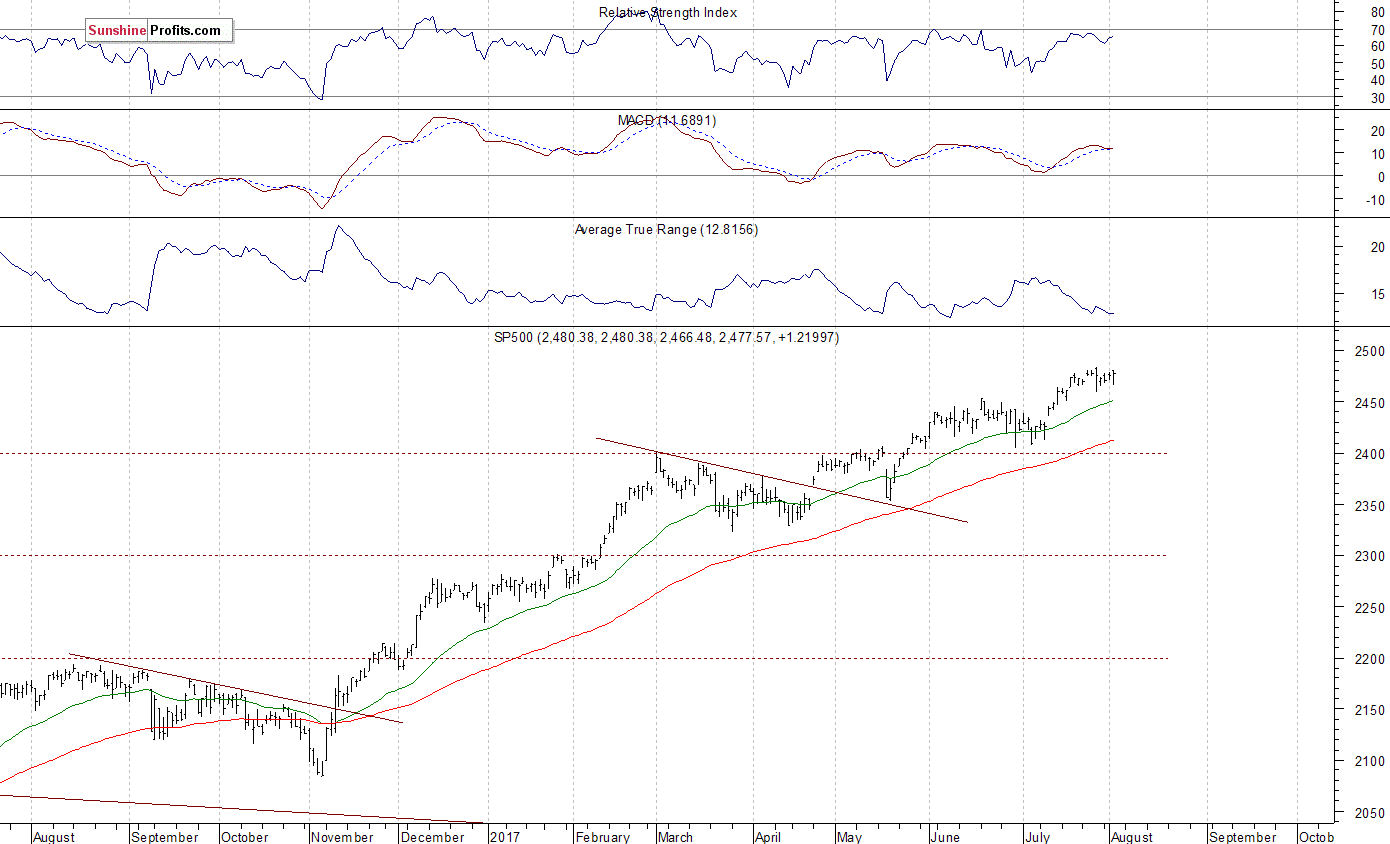Open the SunshineProfits.com logo link
This screenshot has width=1390, height=844.
click(x=159, y=31)
